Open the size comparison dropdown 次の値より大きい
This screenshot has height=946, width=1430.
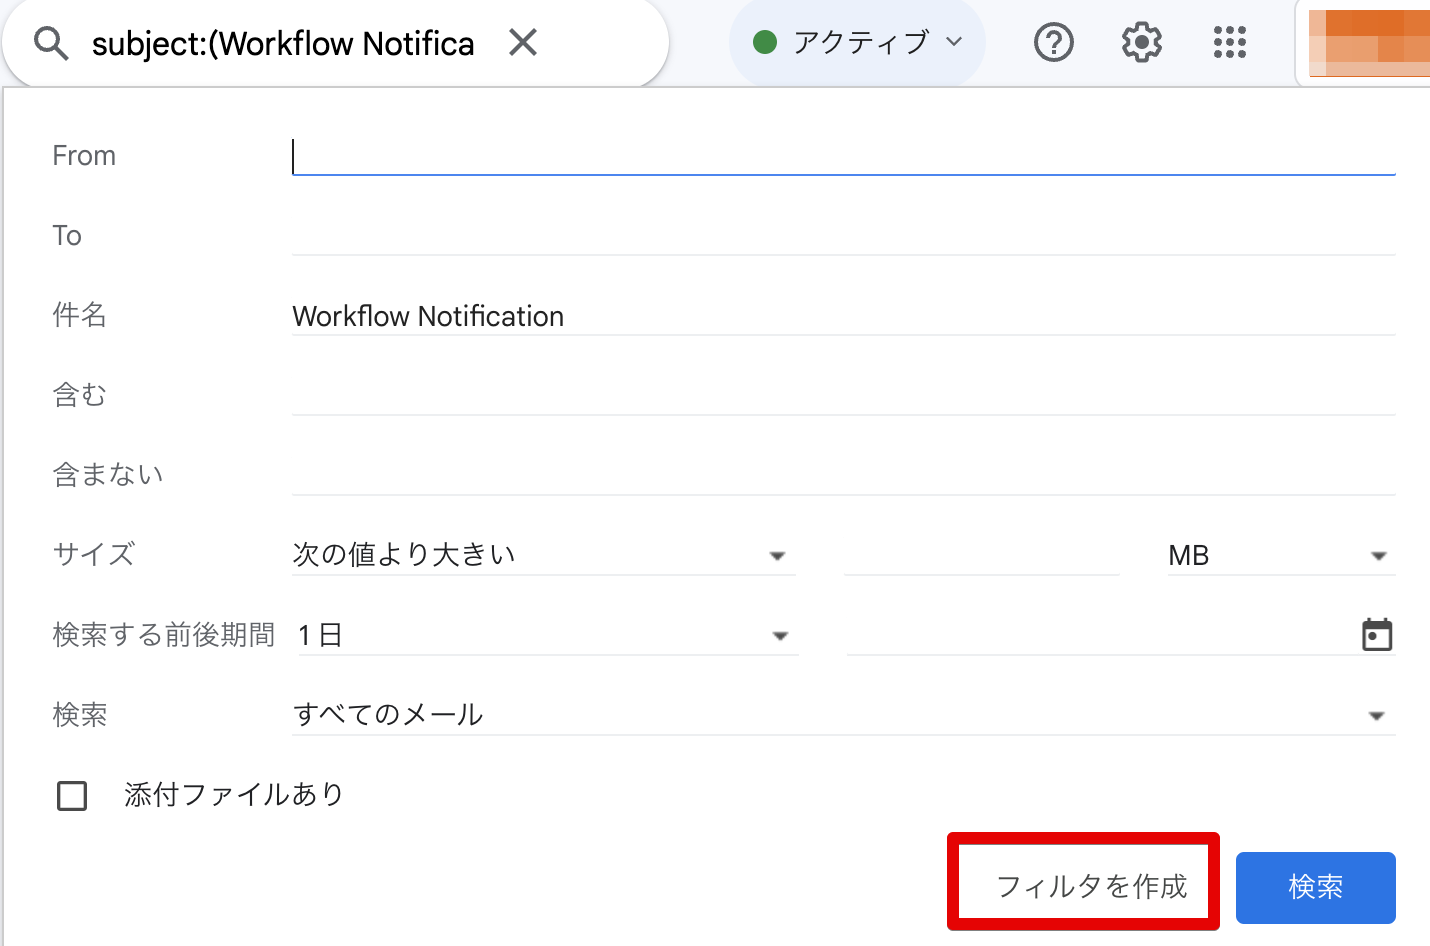click(777, 555)
